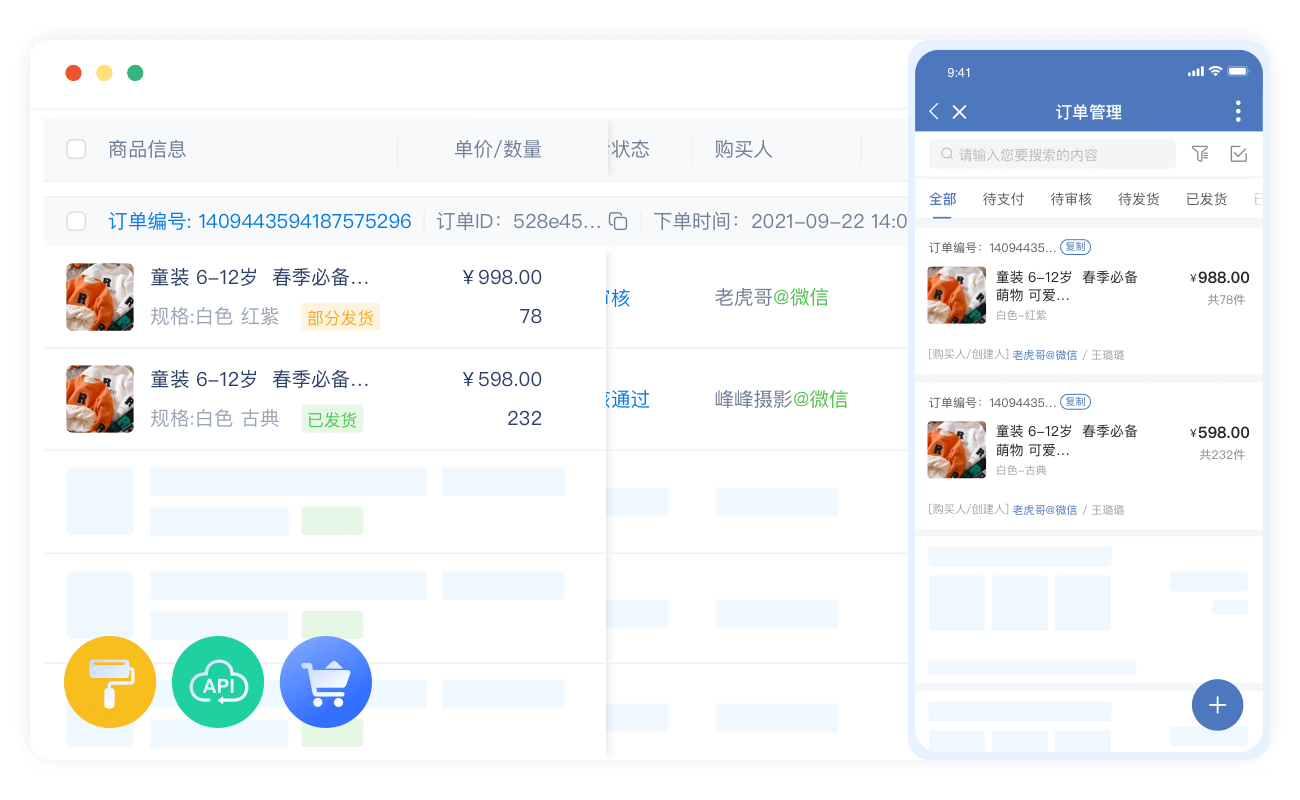Click the yellow paint roller icon

(x=110, y=682)
